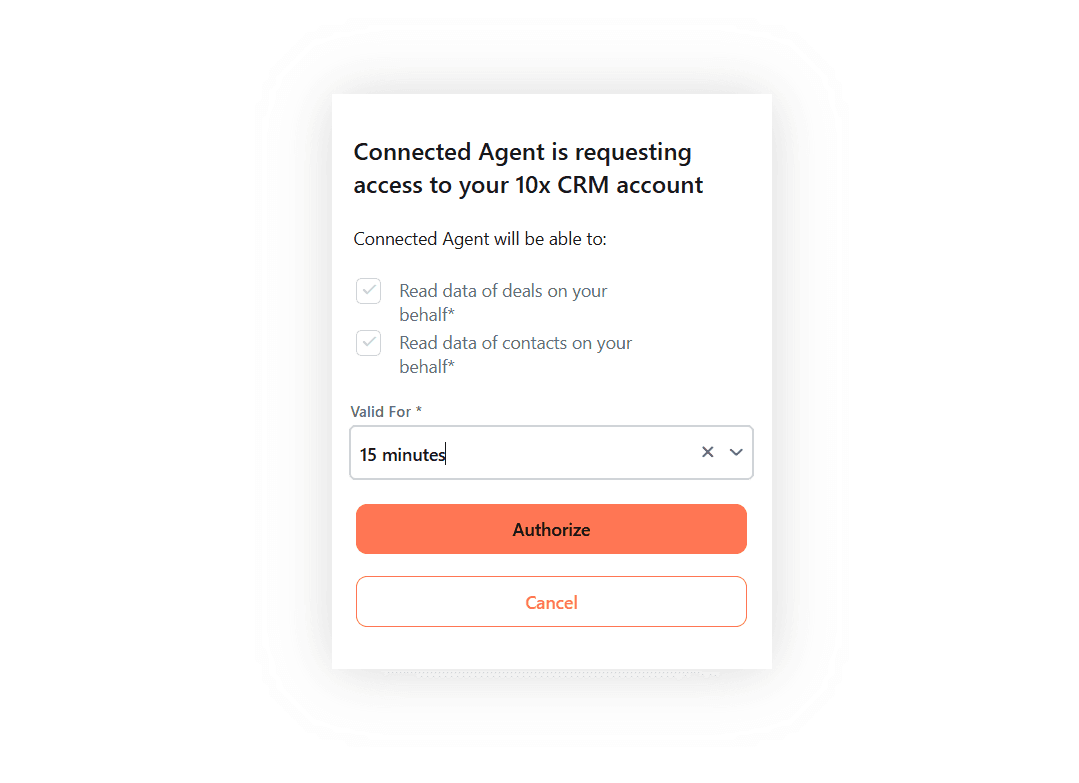Click the checkmark icon beside contacts permission

(368, 342)
